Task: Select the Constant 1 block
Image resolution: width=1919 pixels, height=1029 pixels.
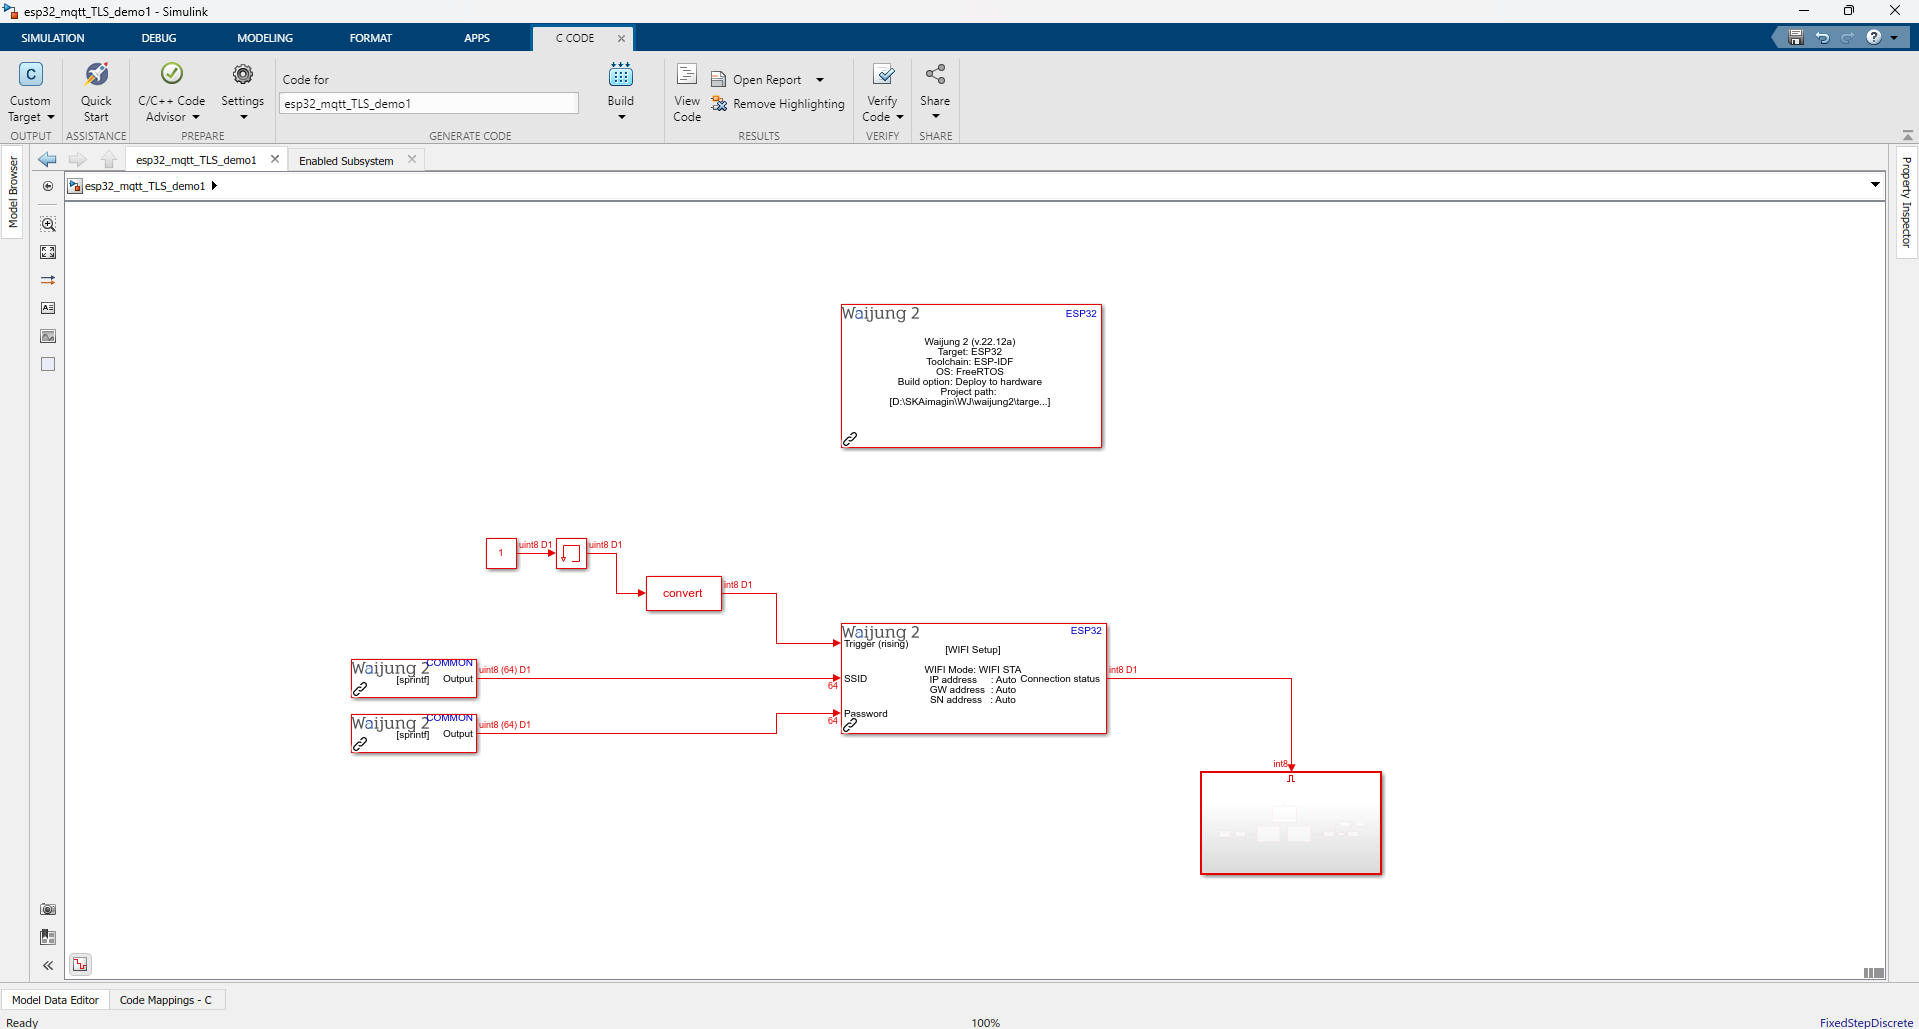Action: [501, 553]
